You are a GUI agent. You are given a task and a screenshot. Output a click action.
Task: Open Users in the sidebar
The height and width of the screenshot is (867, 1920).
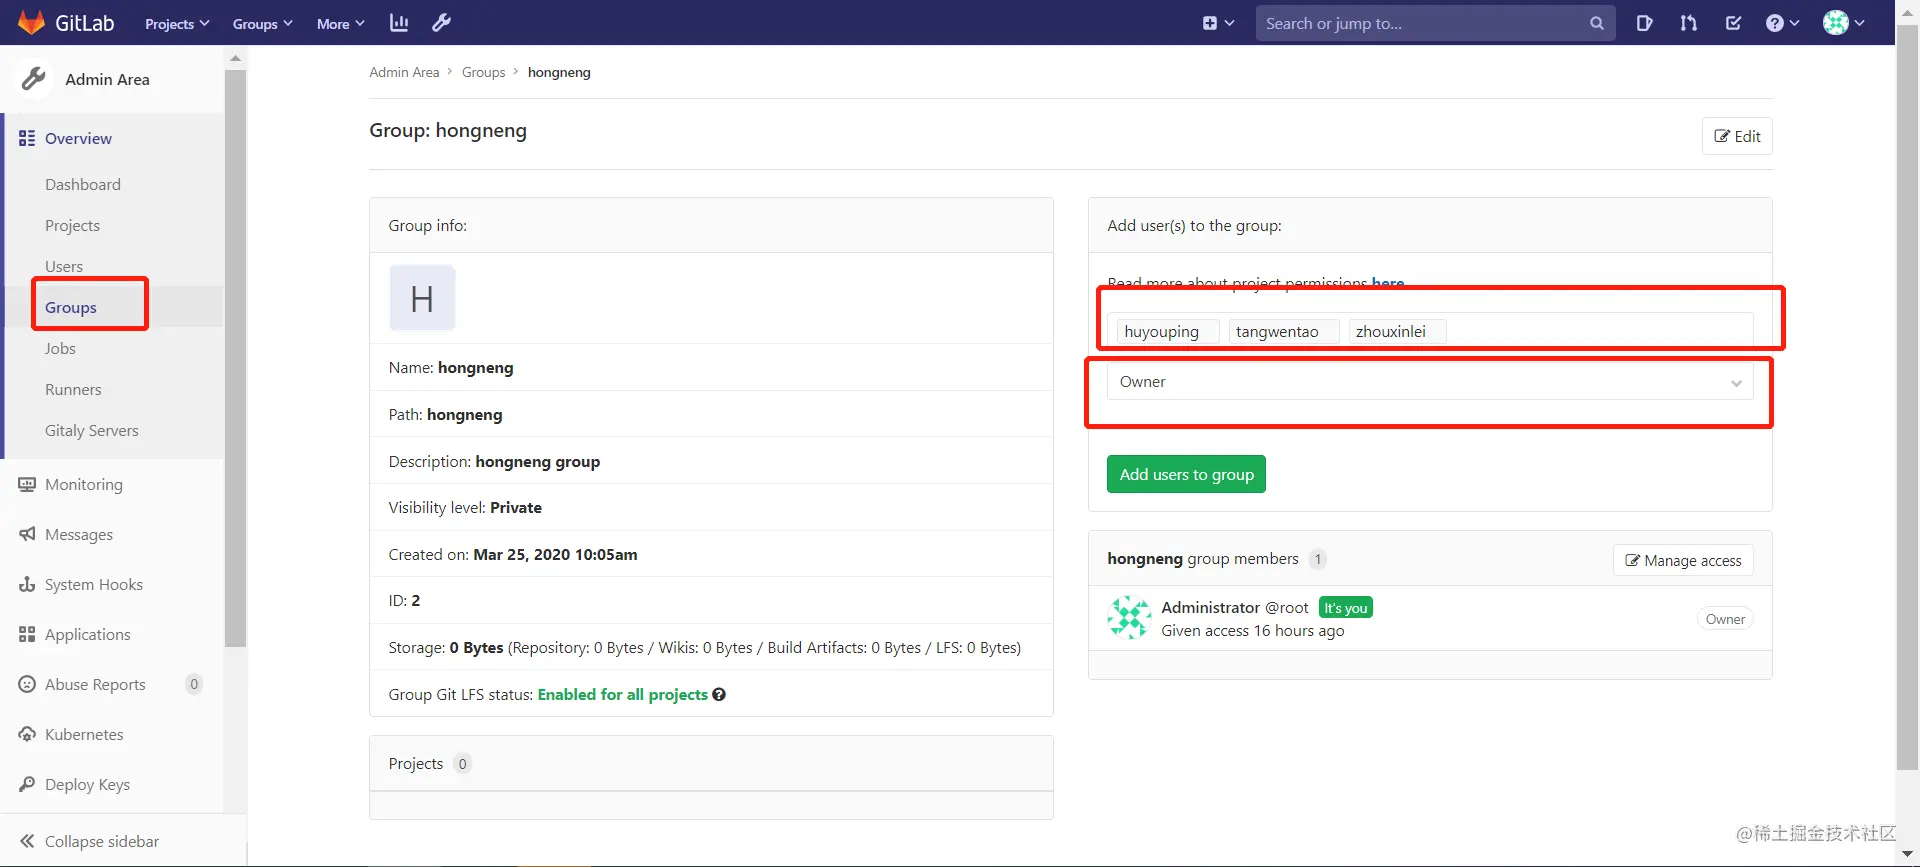[x=64, y=266]
